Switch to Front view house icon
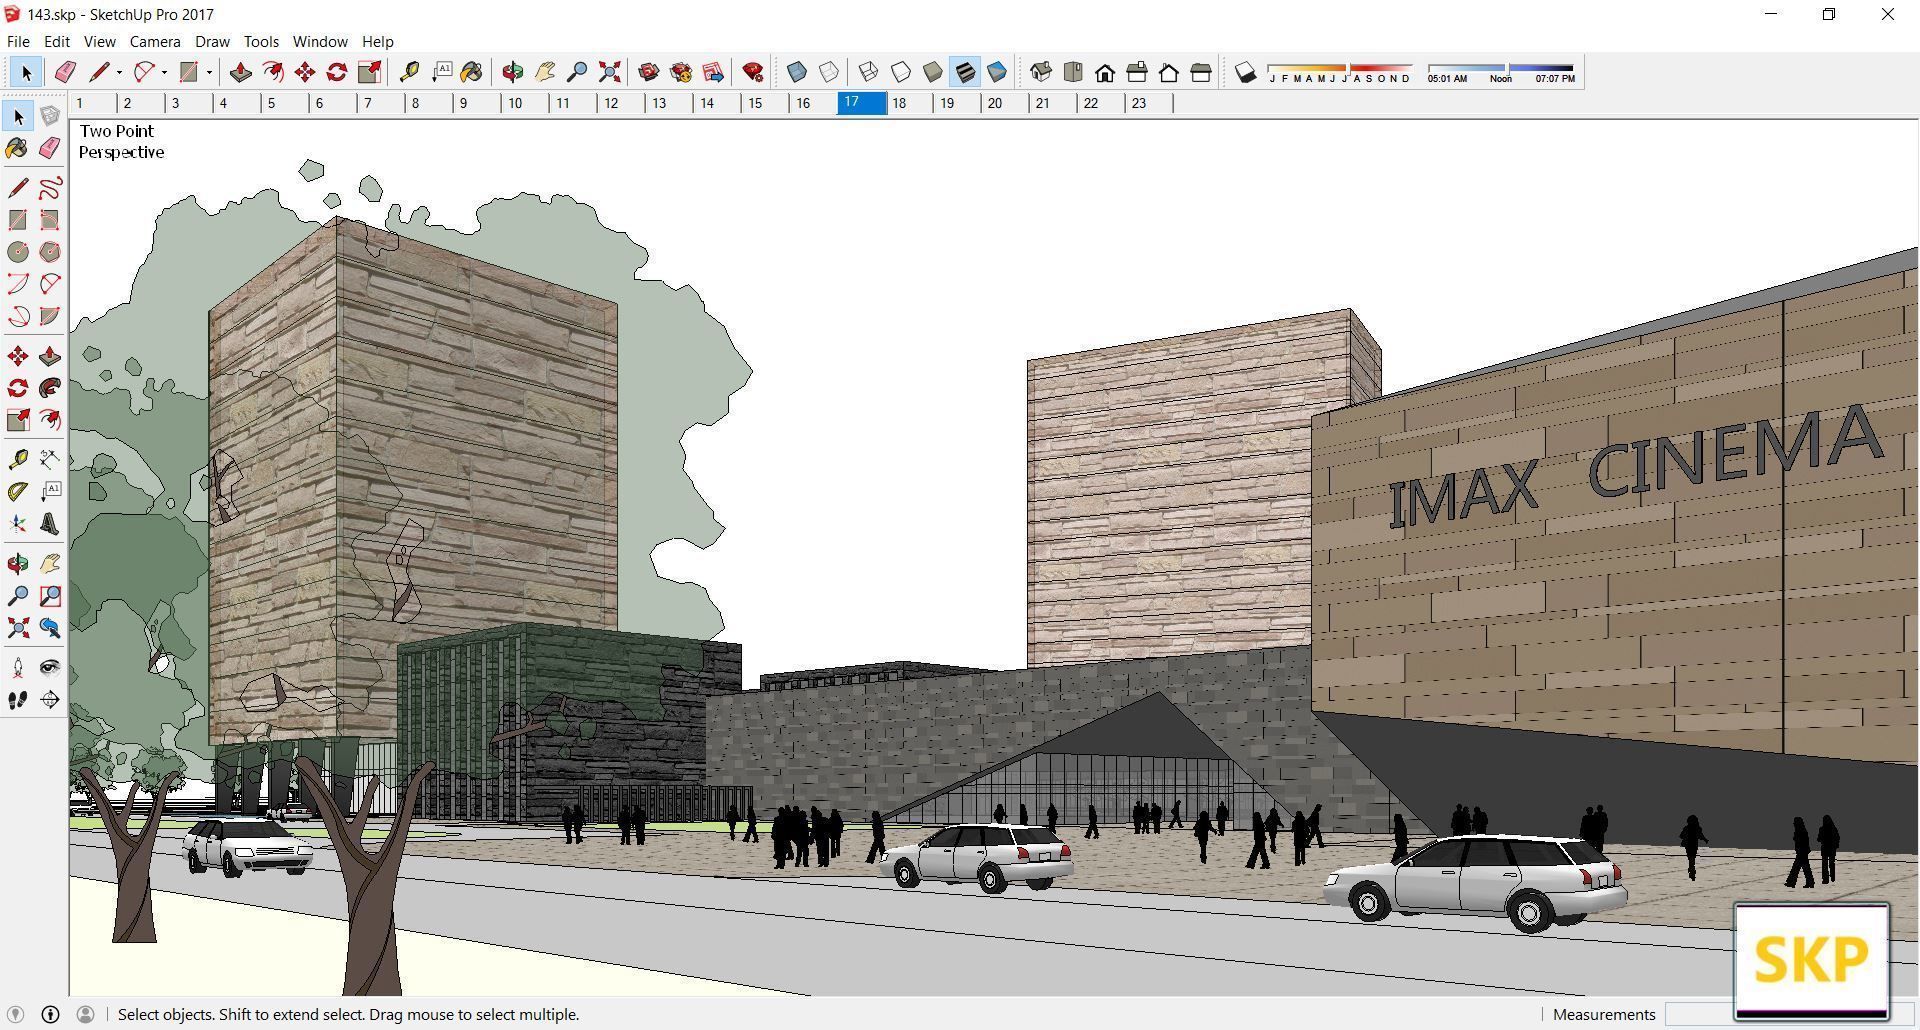The height and width of the screenshot is (1030, 1920). coord(1105,72)
